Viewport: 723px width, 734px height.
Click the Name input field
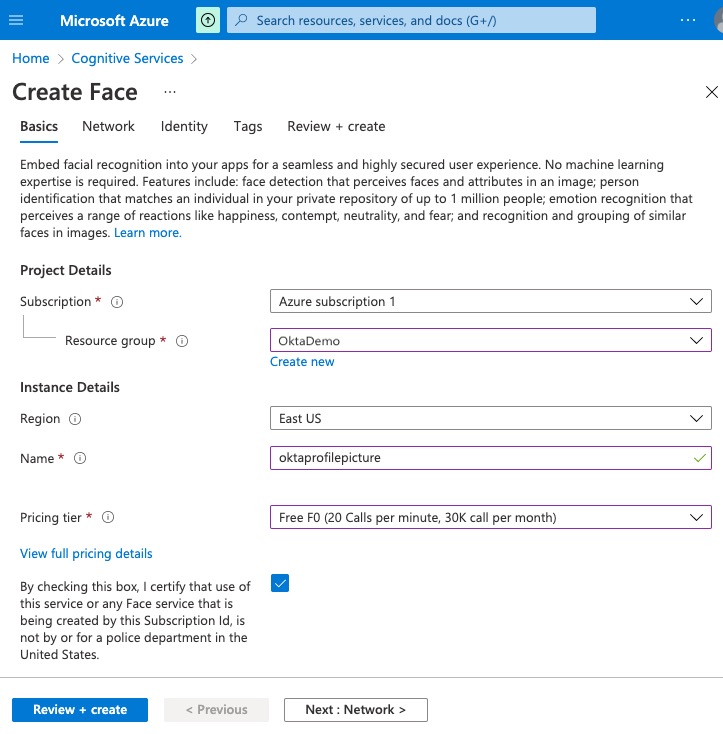480,458
